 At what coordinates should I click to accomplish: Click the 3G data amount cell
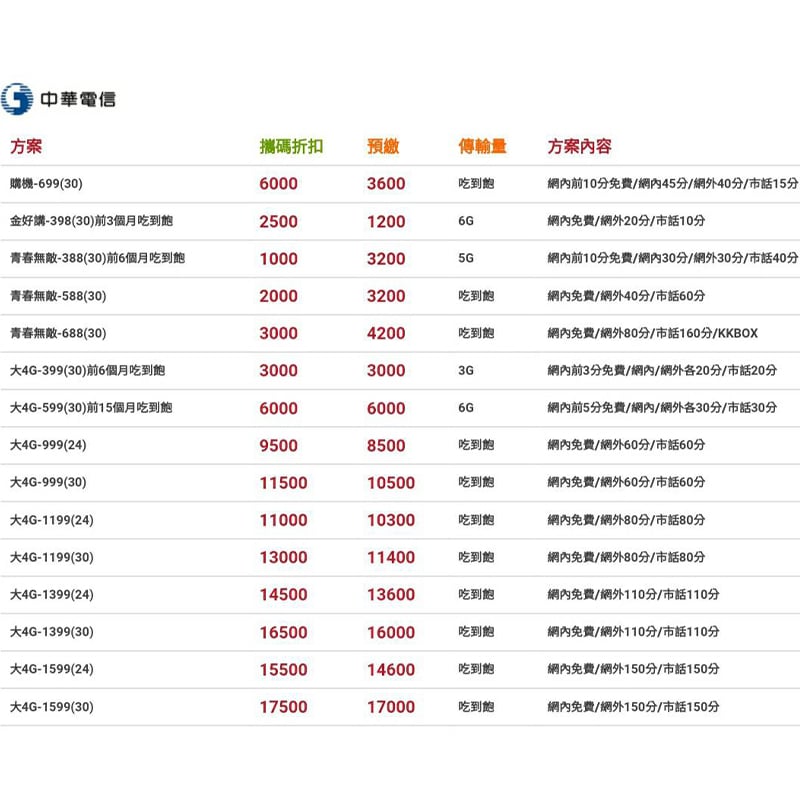coord(466,370)
